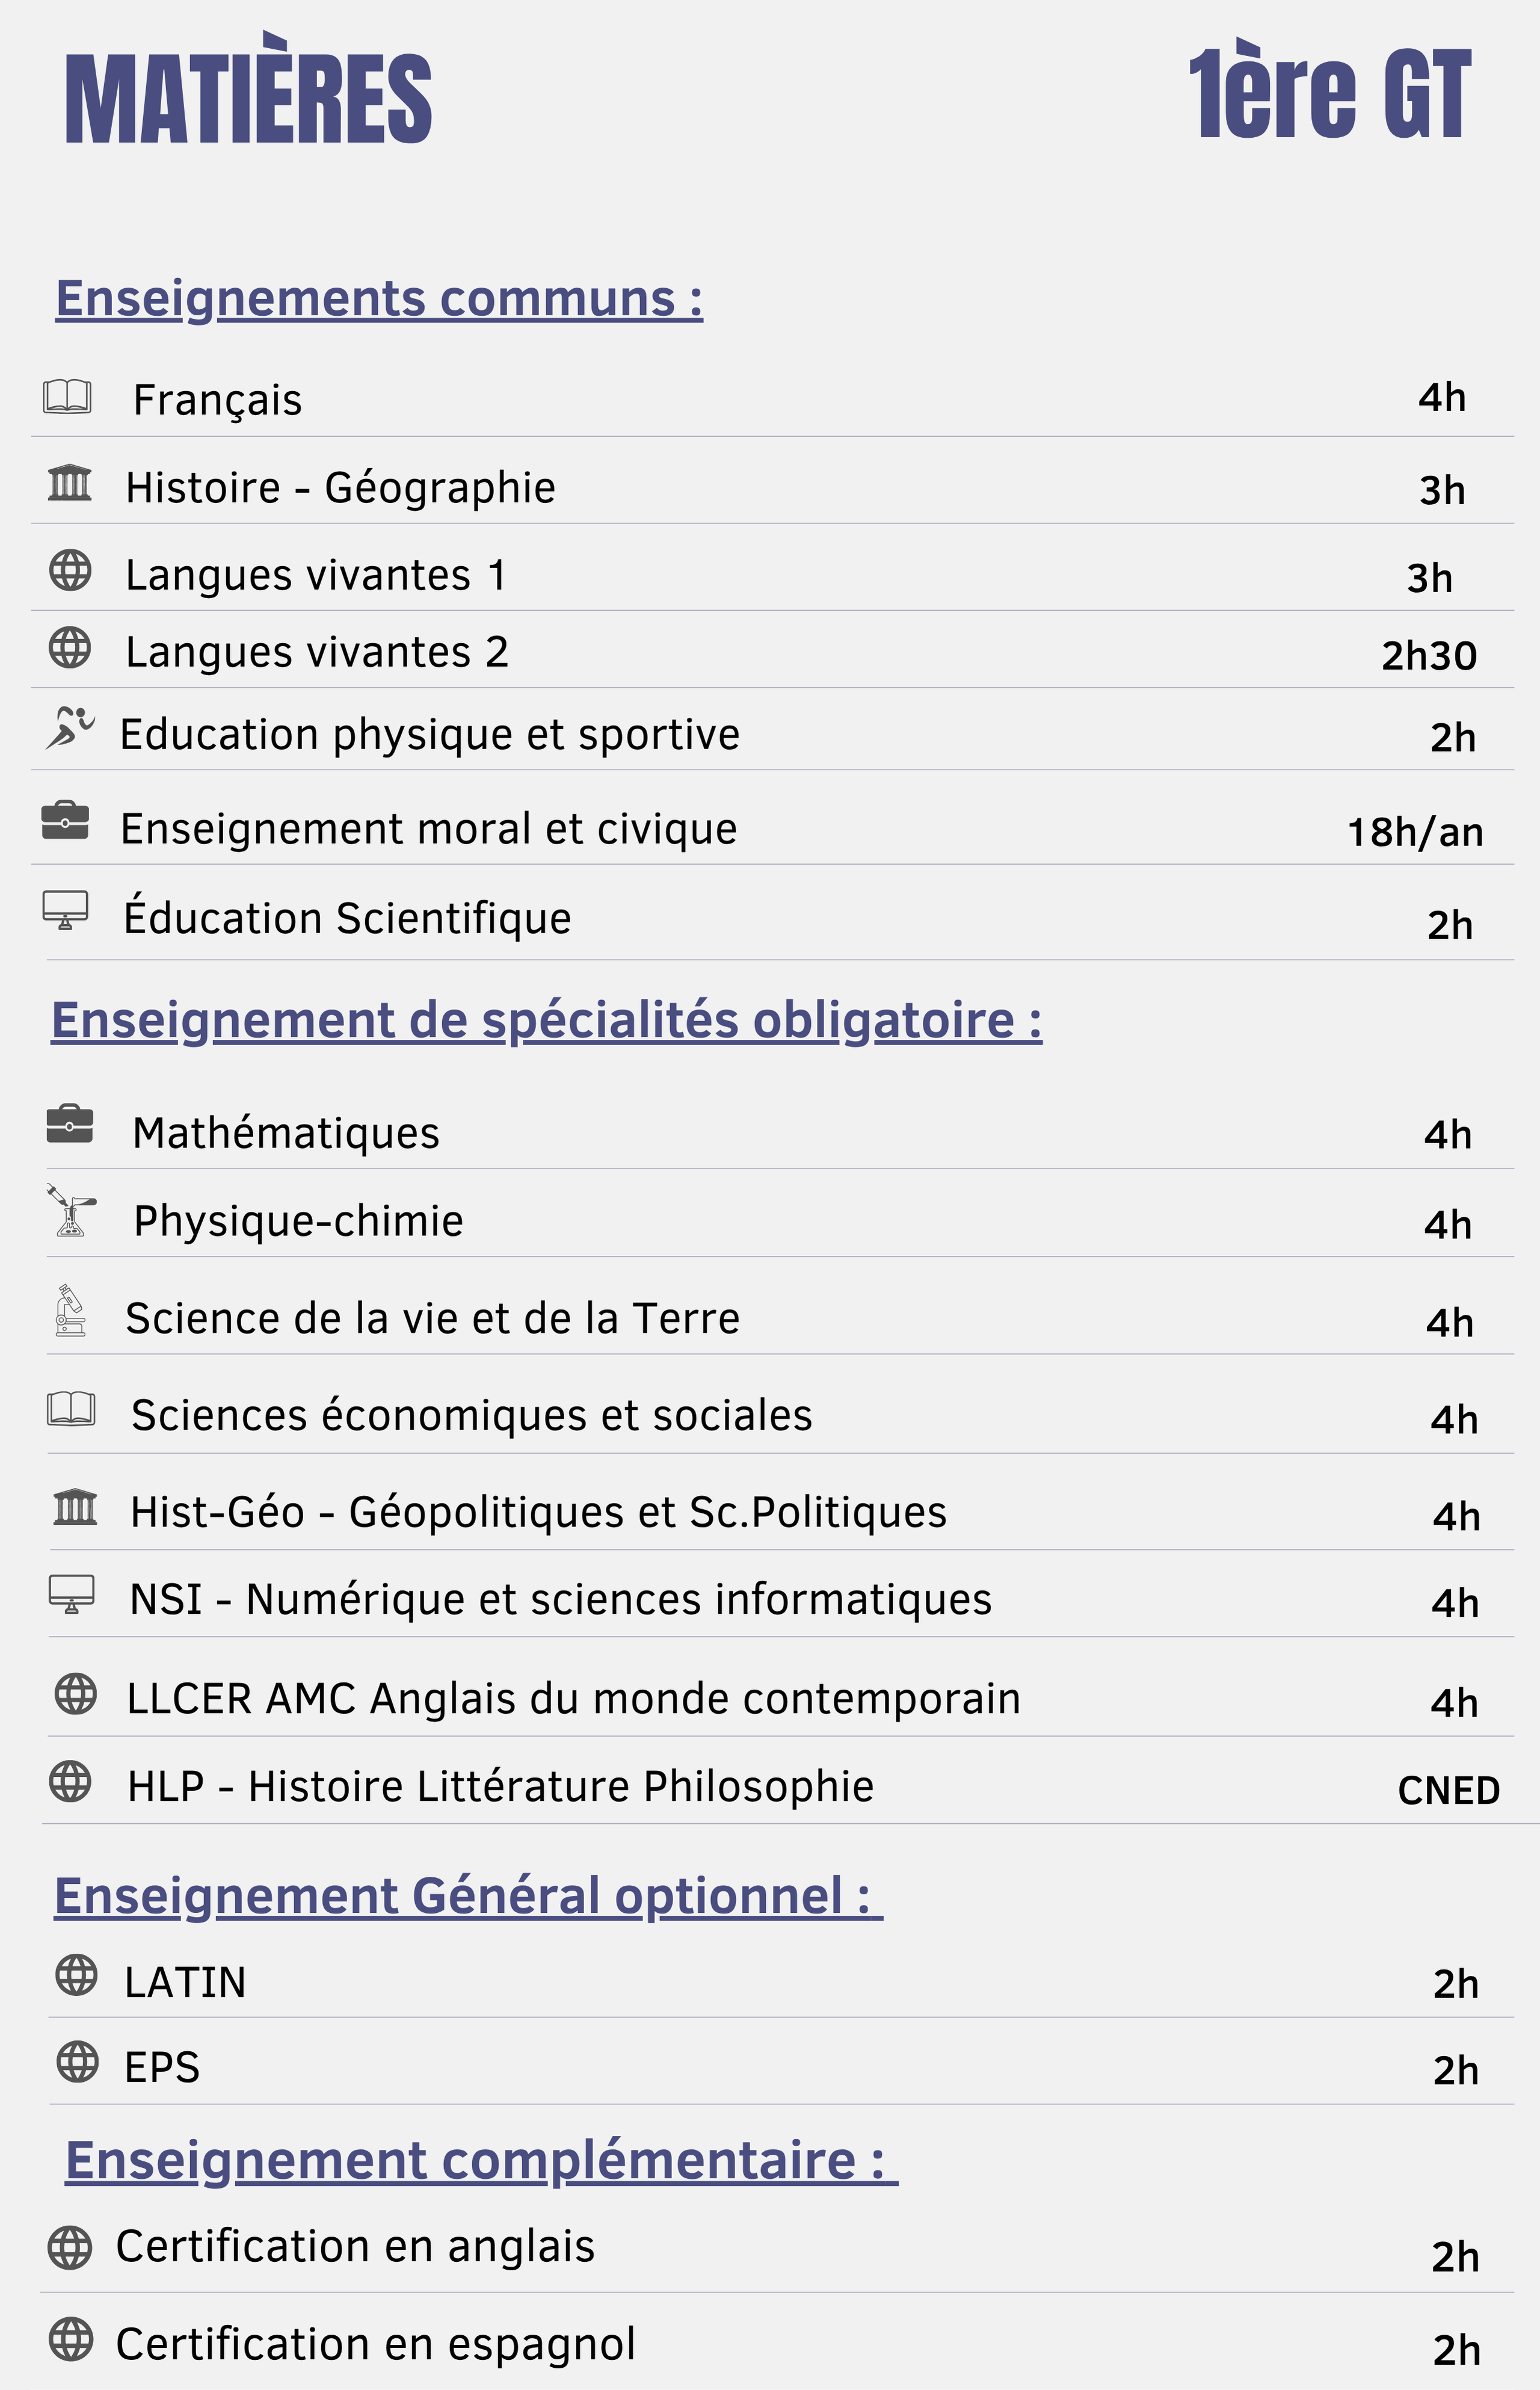Click the Enseignement Général optionnel heading

[x=468, y=1896]
